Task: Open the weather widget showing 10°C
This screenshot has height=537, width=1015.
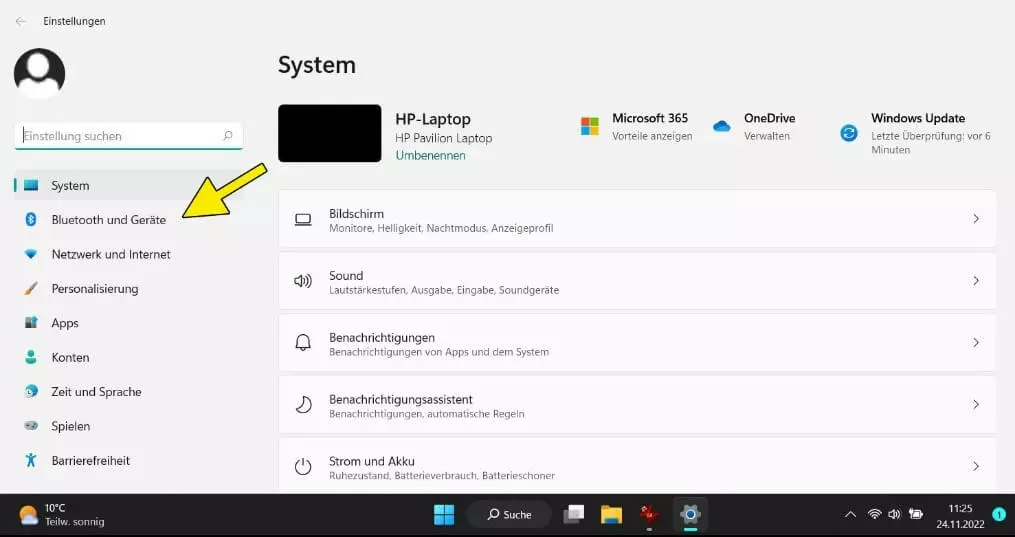Action: point(61,515)
